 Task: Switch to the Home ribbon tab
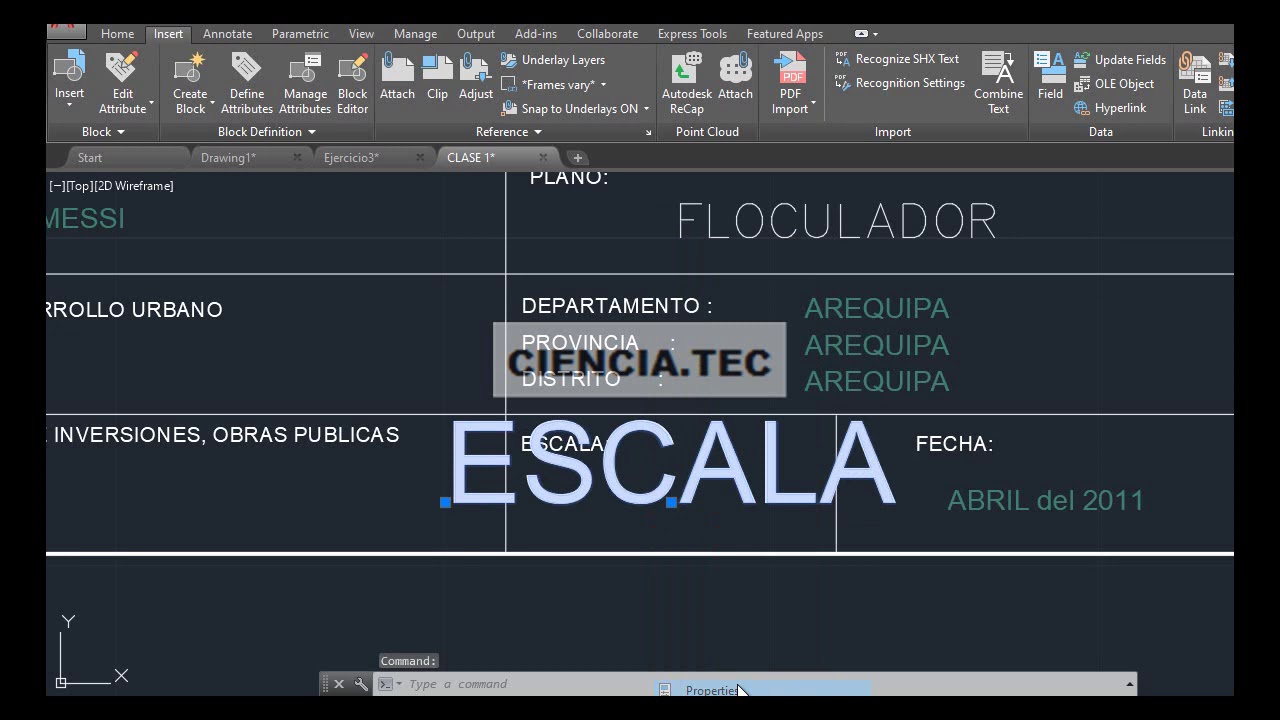click(x=117, y=34)
